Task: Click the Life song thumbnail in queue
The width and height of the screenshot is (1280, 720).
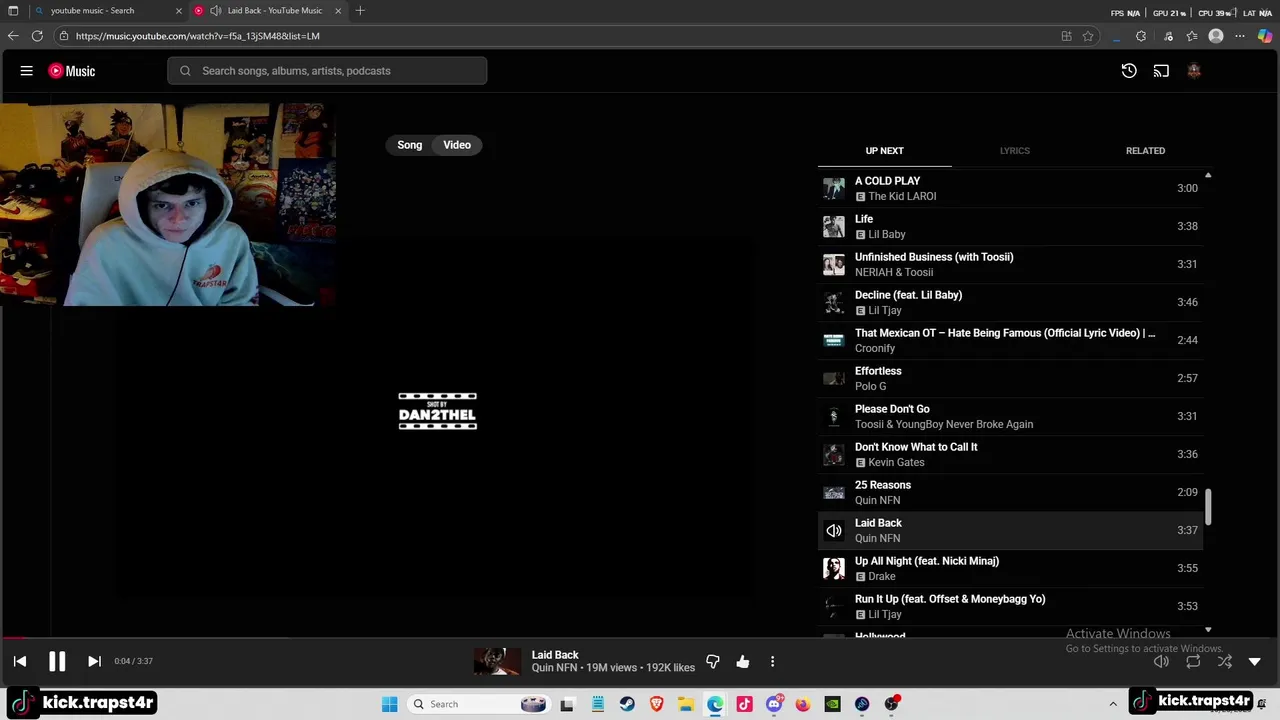Action: coord(833,226)
